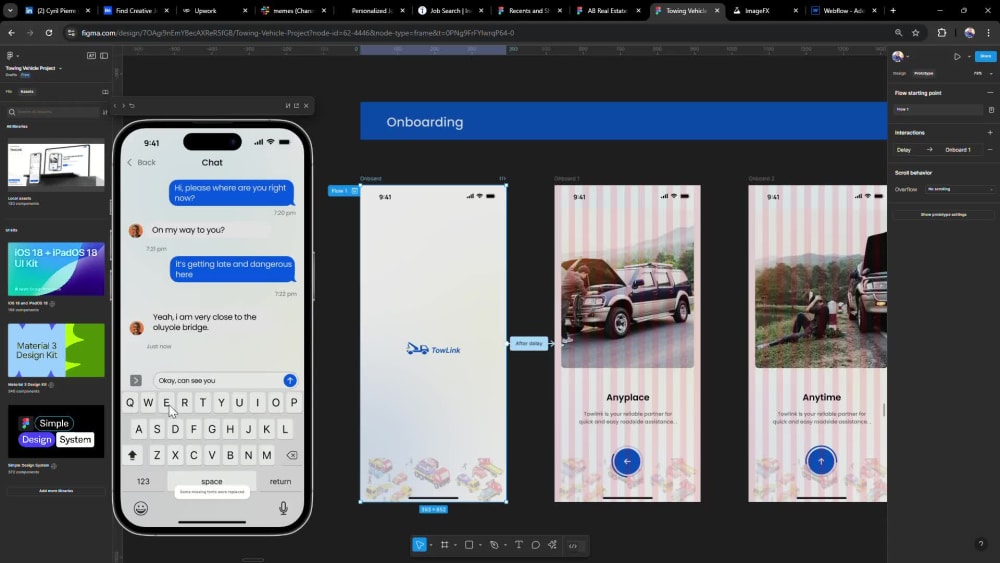Select the Rectangle shape tool
This screenshot has height=563, width=1000.
[469, 545]
